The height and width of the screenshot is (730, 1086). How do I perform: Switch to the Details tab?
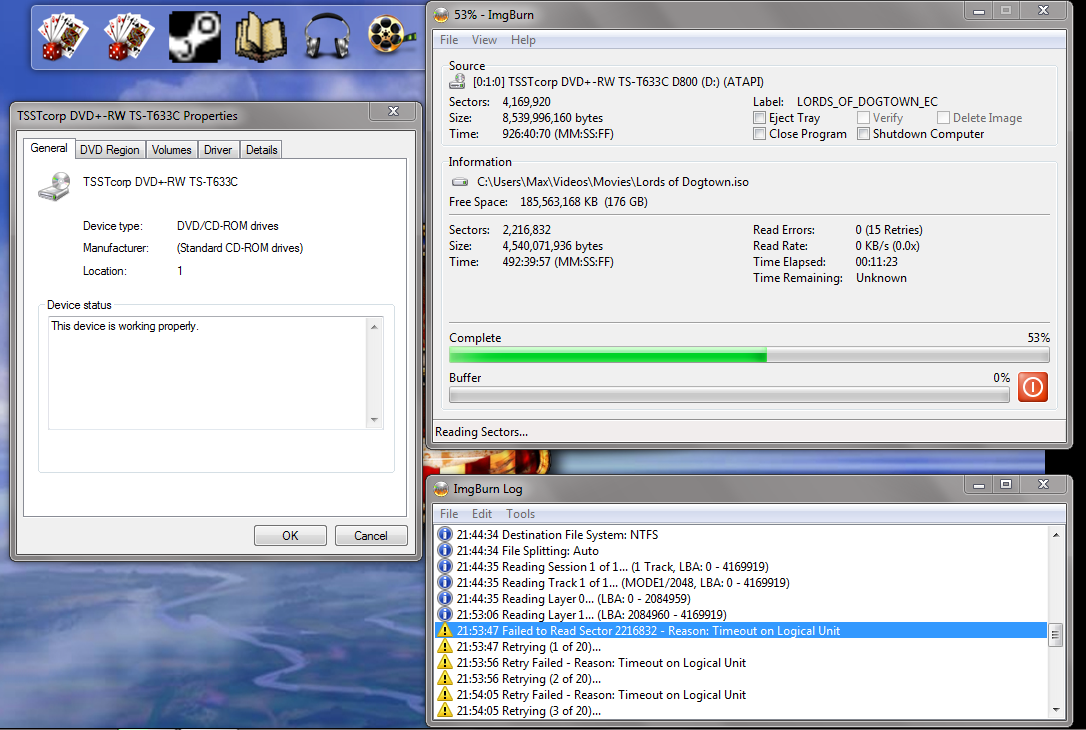[261, 150]
